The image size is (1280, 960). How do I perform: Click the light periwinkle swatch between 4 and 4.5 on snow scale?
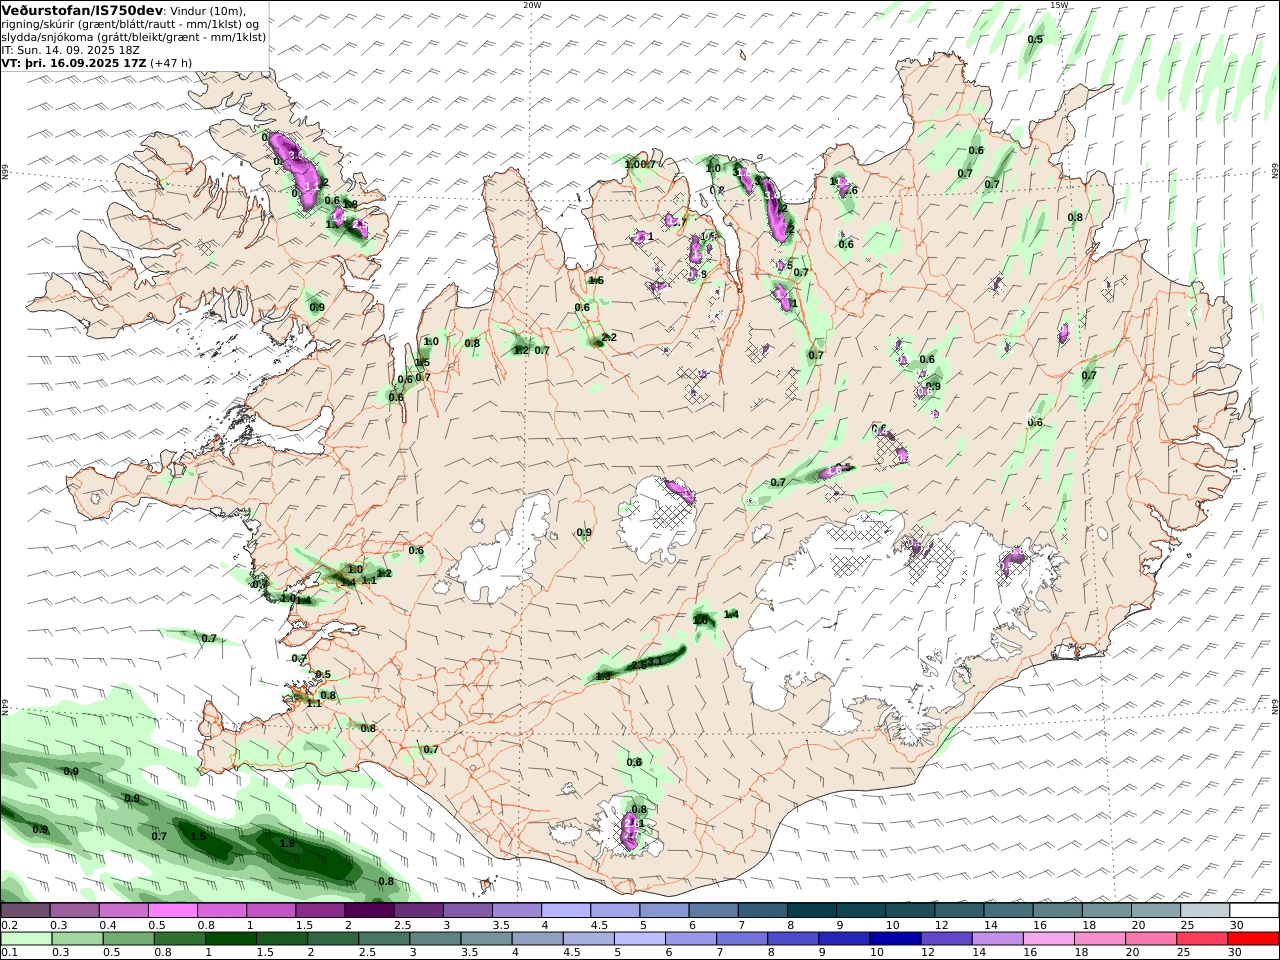click(564, 911)
